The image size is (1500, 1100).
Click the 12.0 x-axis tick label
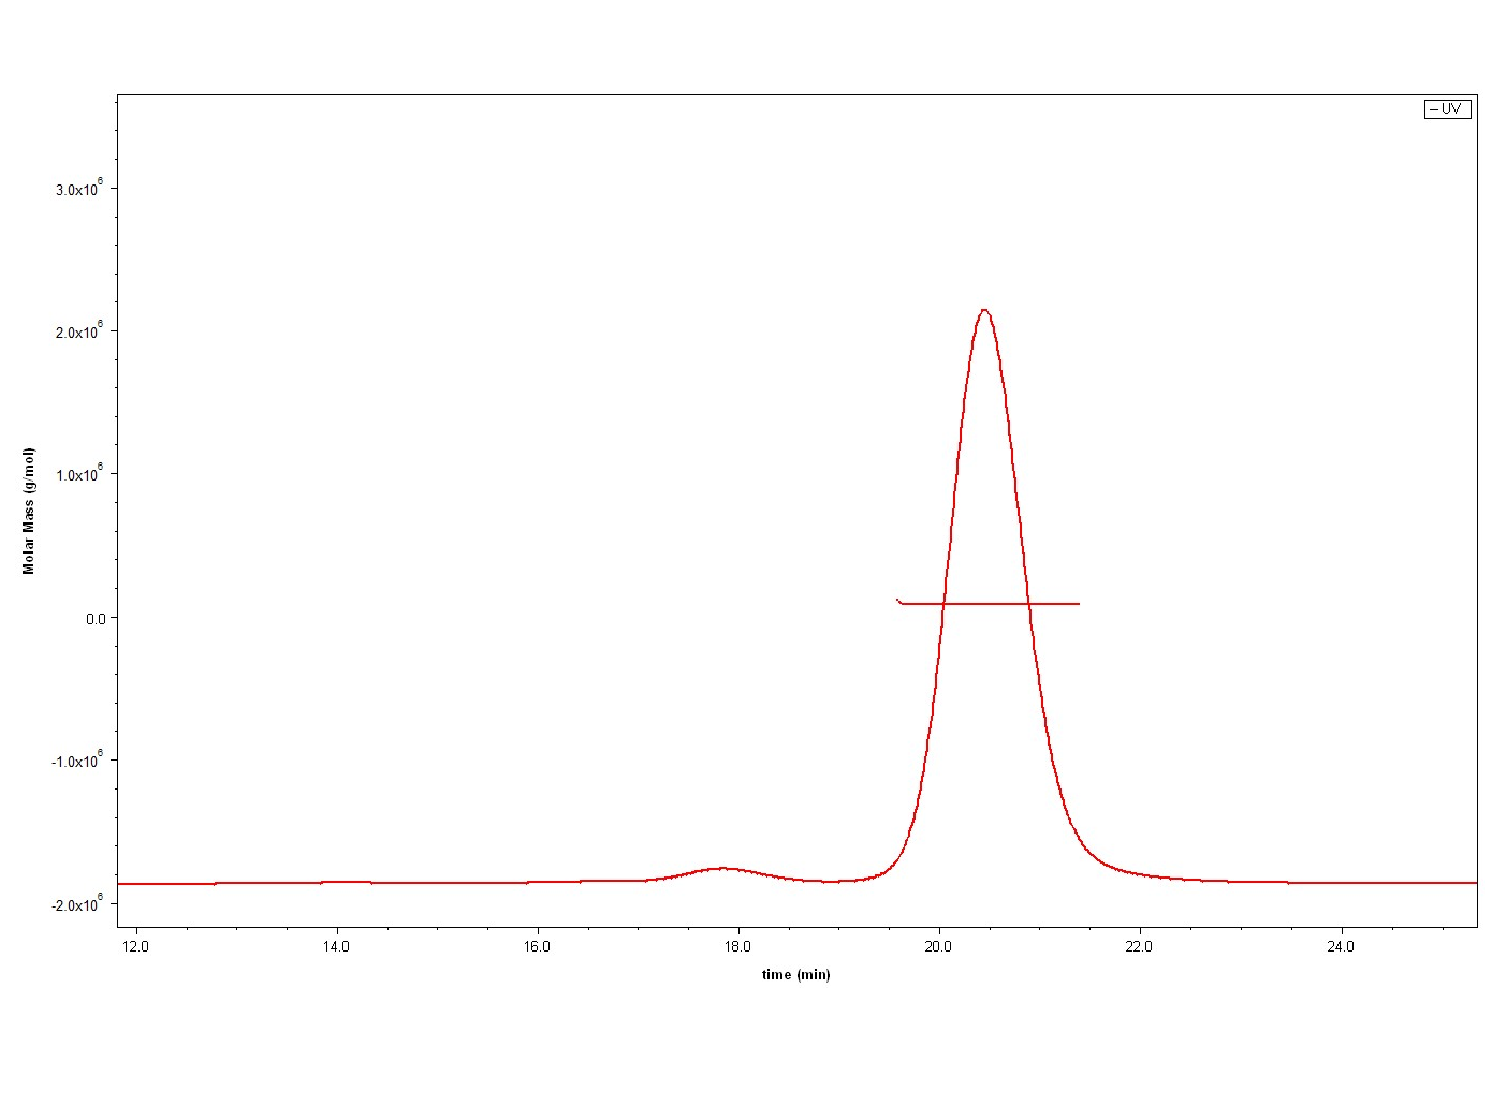pos(134,947)
